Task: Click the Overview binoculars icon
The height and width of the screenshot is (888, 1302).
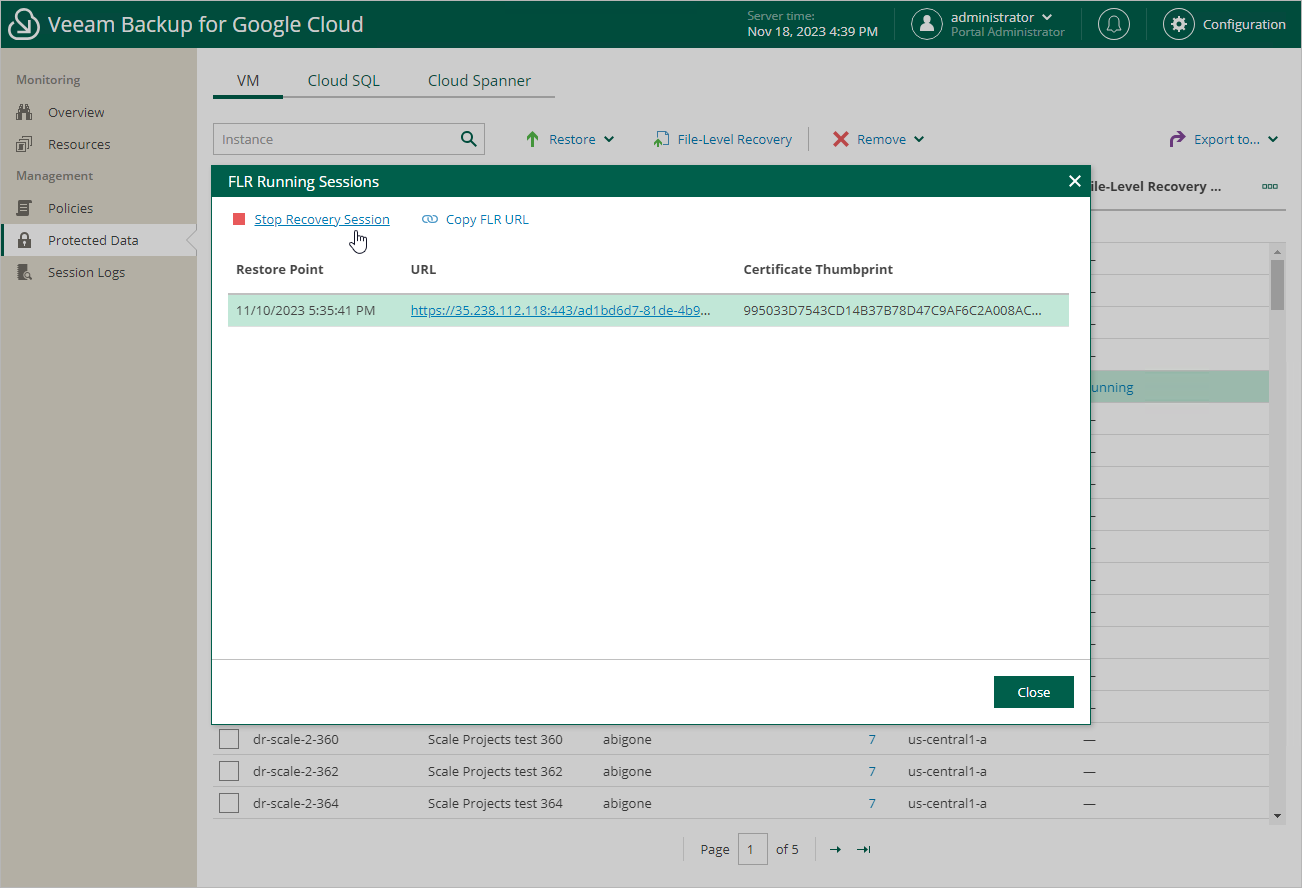Action: [x=25, y=112]
